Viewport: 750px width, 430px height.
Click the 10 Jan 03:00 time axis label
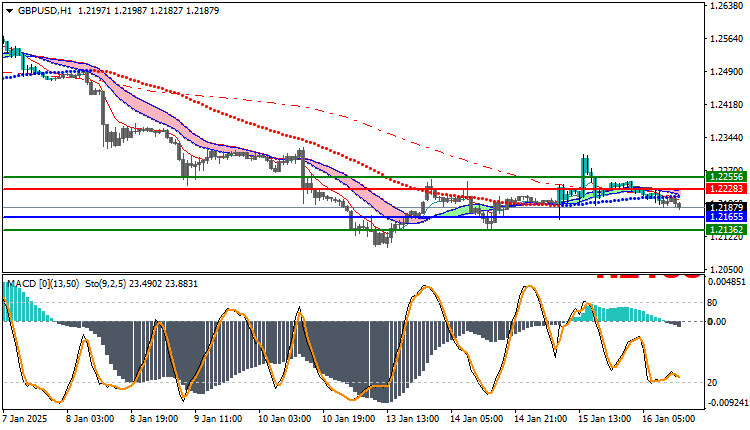pos(285,419)
